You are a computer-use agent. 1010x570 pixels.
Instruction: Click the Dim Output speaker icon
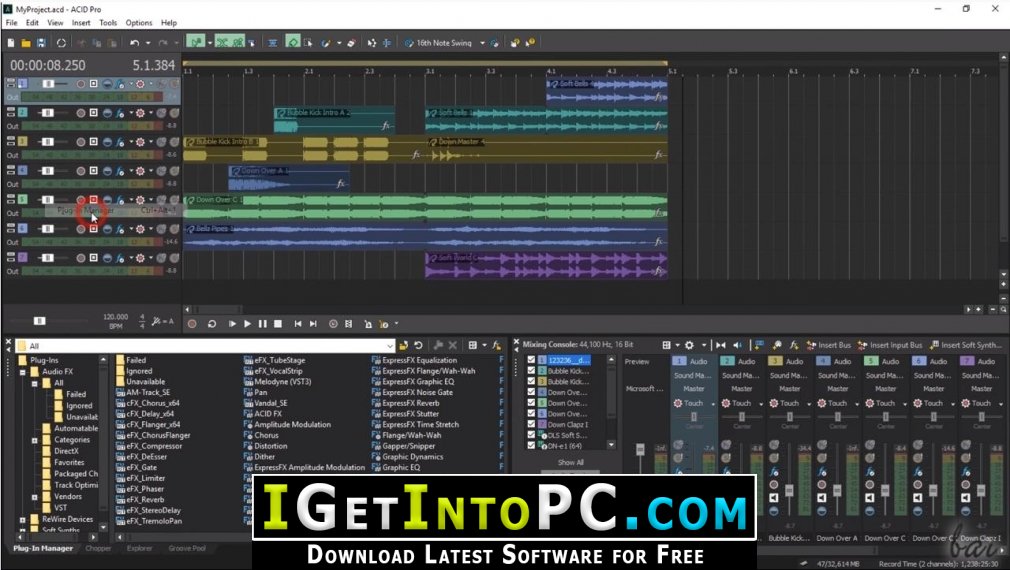coord(738,345)
